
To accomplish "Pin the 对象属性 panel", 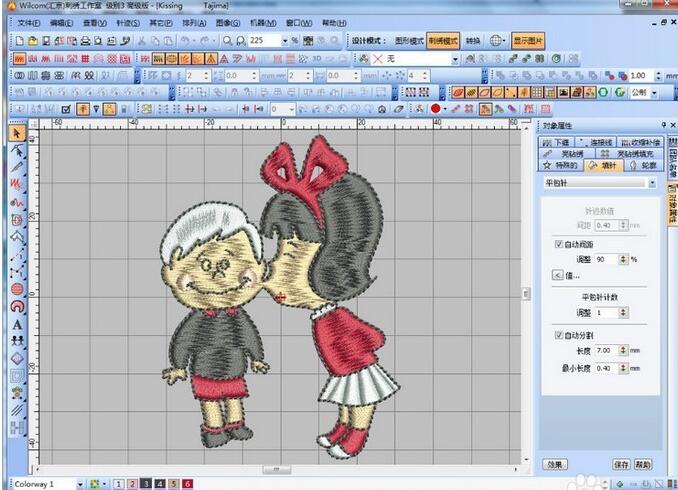I will [x=664, y=125].
